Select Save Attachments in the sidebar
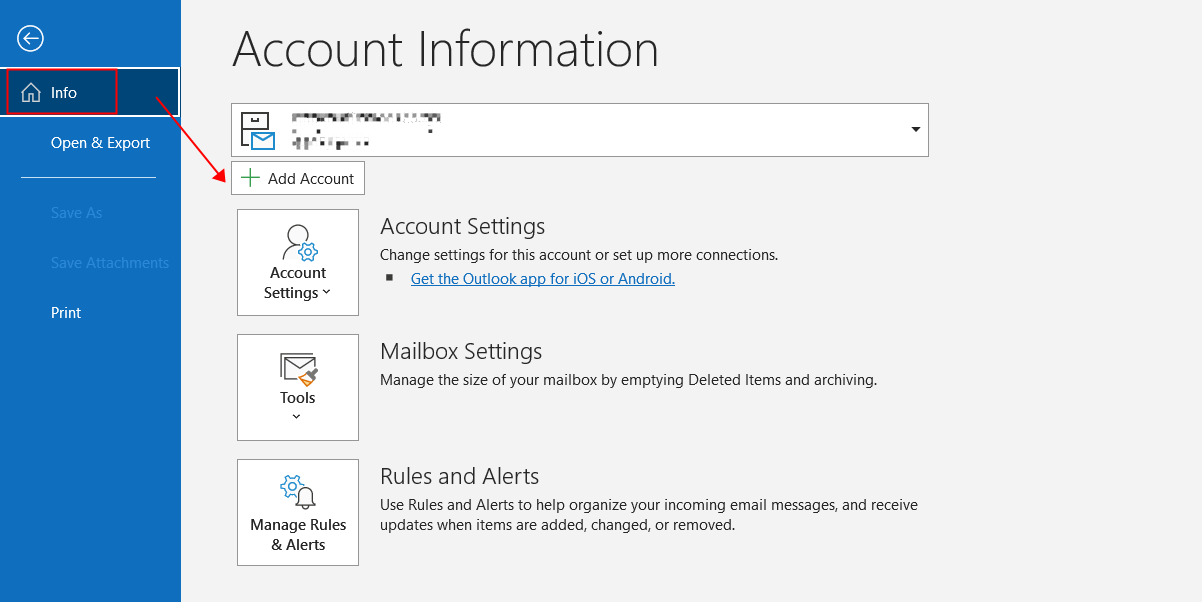The height and width of the screenshot is (602, 1202). (110, 263)
